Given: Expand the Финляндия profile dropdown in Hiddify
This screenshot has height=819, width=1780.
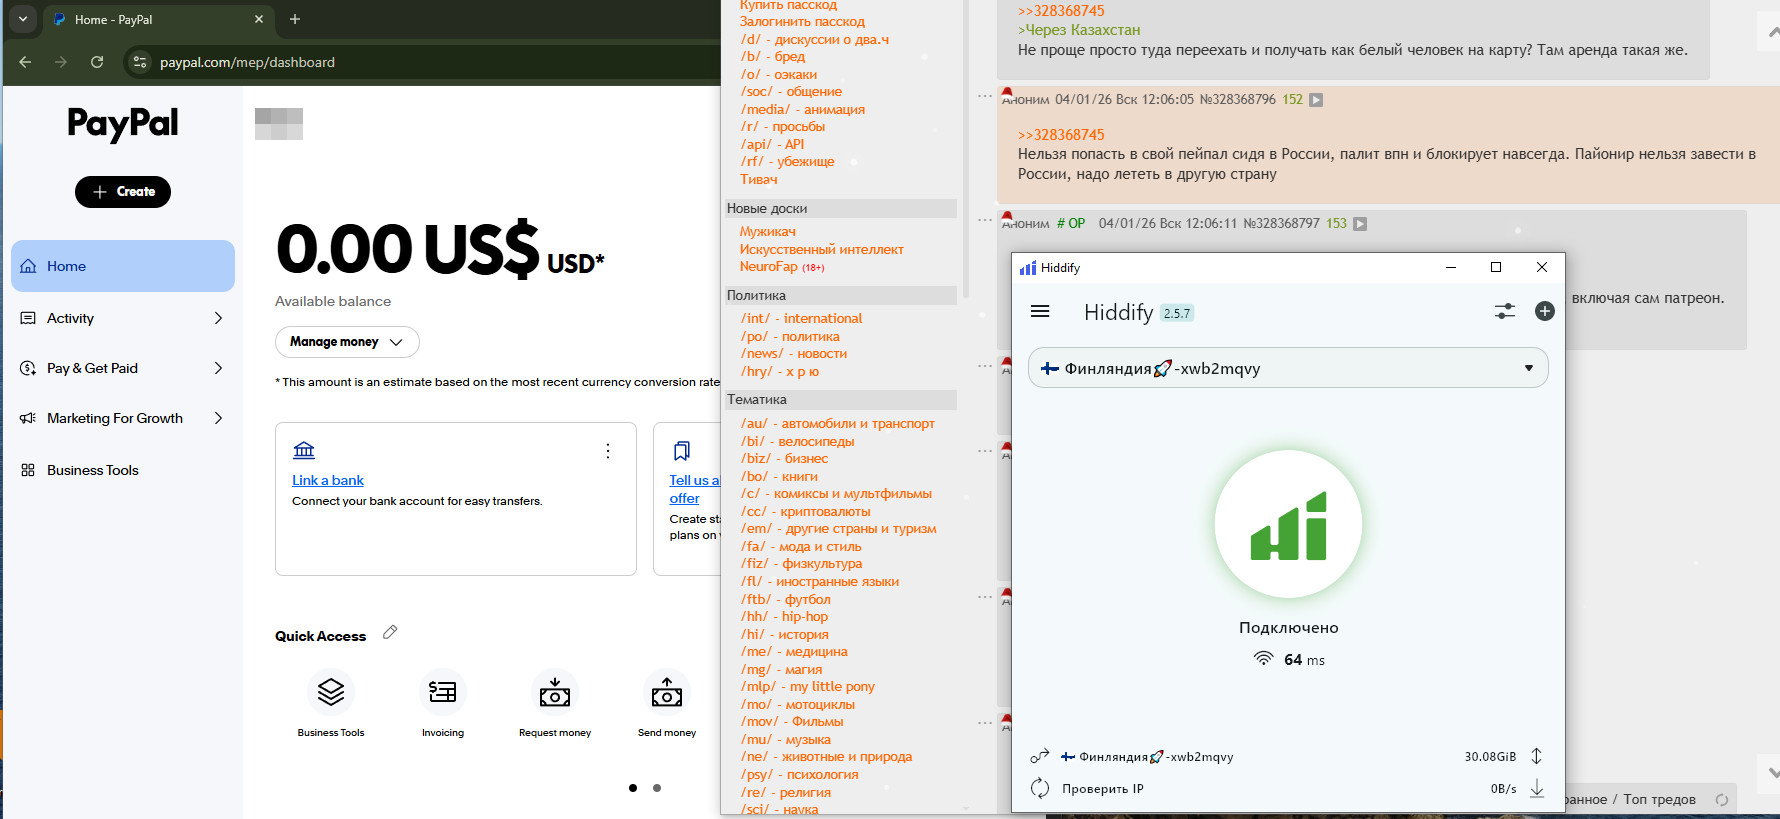Looking at the screenshot, I should [1288, 368].
